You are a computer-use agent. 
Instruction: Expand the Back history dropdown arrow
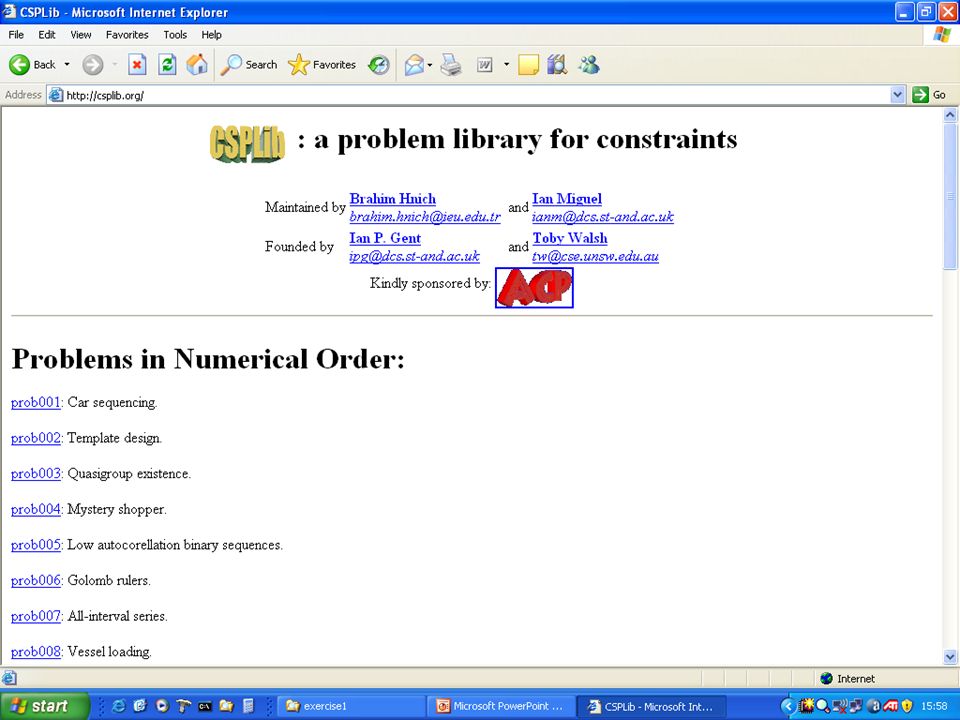pos(67,64)
